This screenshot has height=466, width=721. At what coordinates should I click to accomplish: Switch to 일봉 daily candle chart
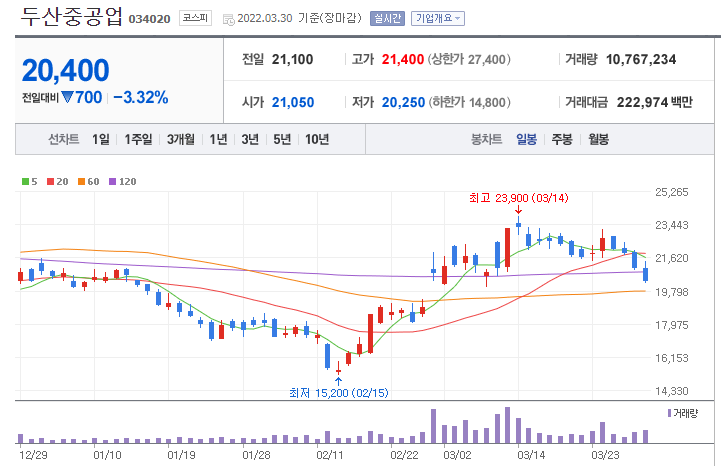526,139
